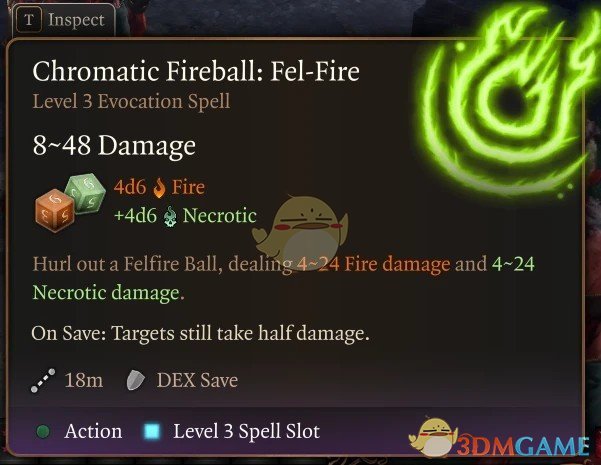This screenshot has height=465, width=601.
Task: Click the 4~24 Fire damage highlighted text
Action: [x=374, y=264]
